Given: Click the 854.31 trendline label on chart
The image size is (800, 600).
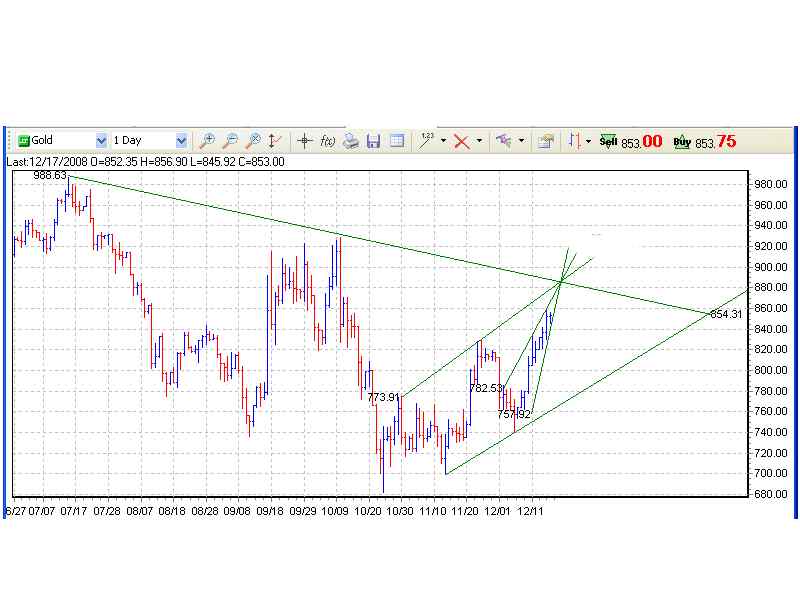Looking at the screenshot, I should (x=726, y=314).
